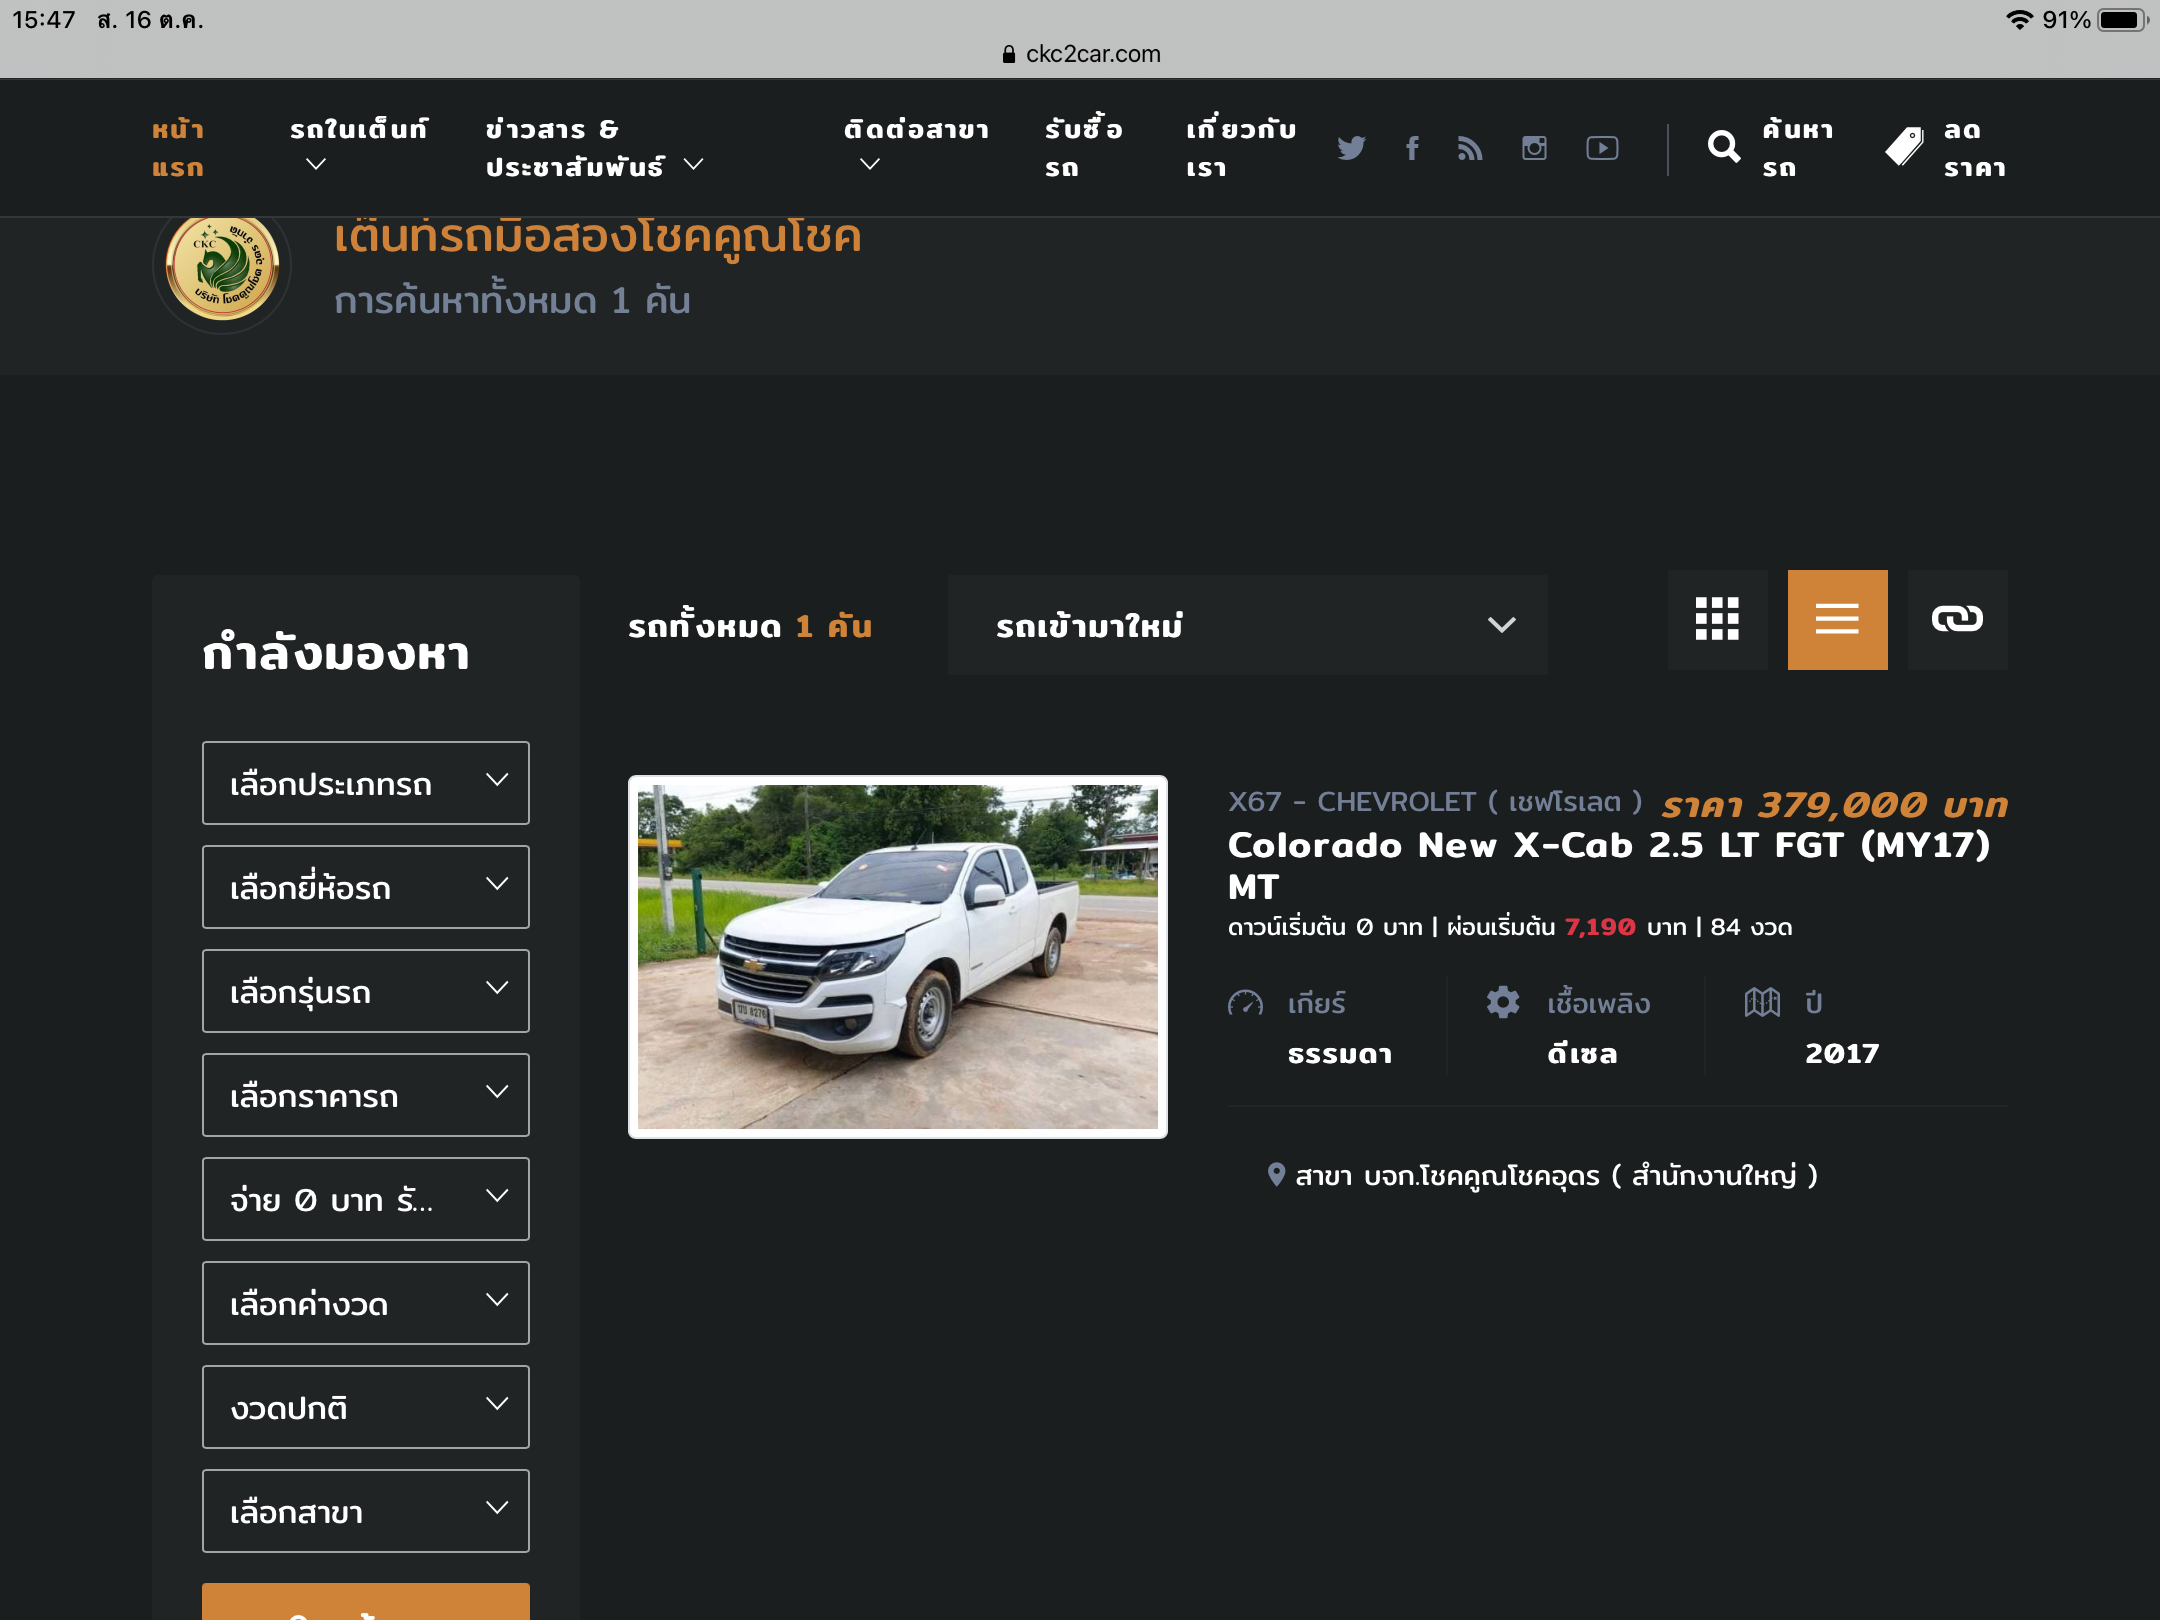Open the เลือกยี่ห้อรถ brand dropdown
The width and height of the screenshot is (2160, 1620).
pyautogui.click(x=365, y=887)
